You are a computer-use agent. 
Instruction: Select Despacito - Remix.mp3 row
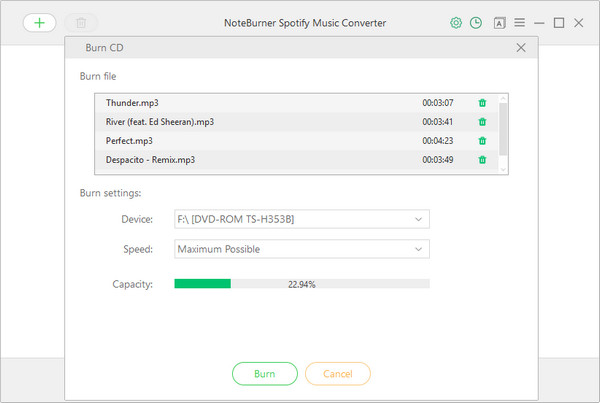pos(297,160)
